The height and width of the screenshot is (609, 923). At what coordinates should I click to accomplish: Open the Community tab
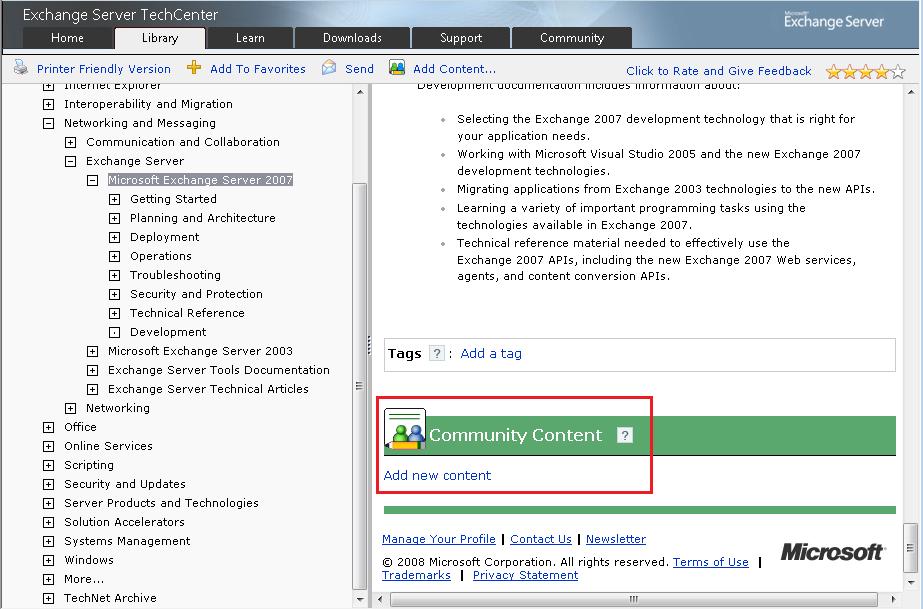click(x=572, y=38)
